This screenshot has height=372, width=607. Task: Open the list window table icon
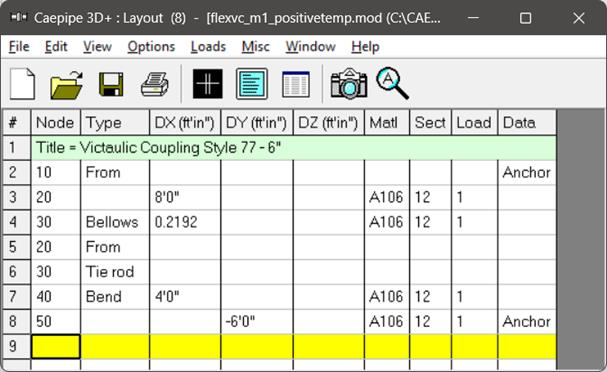(x=296, y=84)
